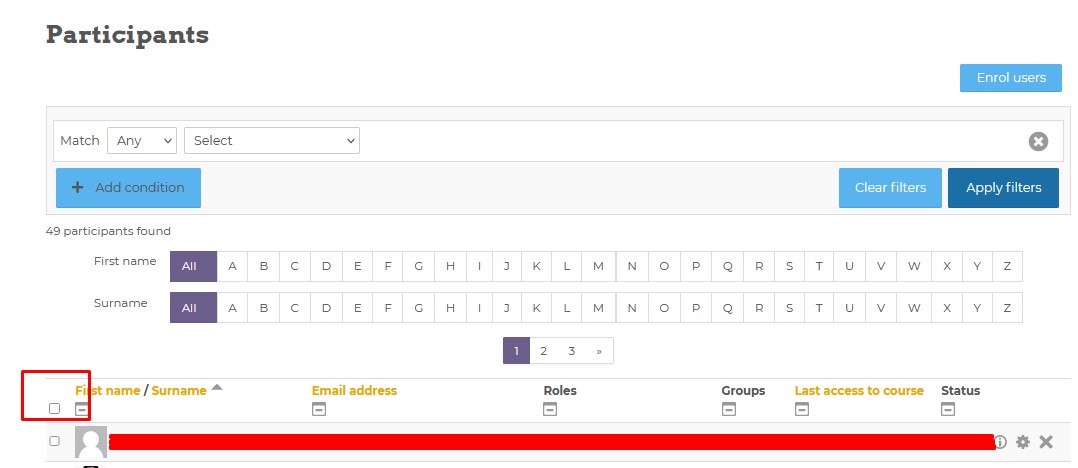Open the Match Any dropdown
1078x468 pixels.
click(x=142, y=141)
